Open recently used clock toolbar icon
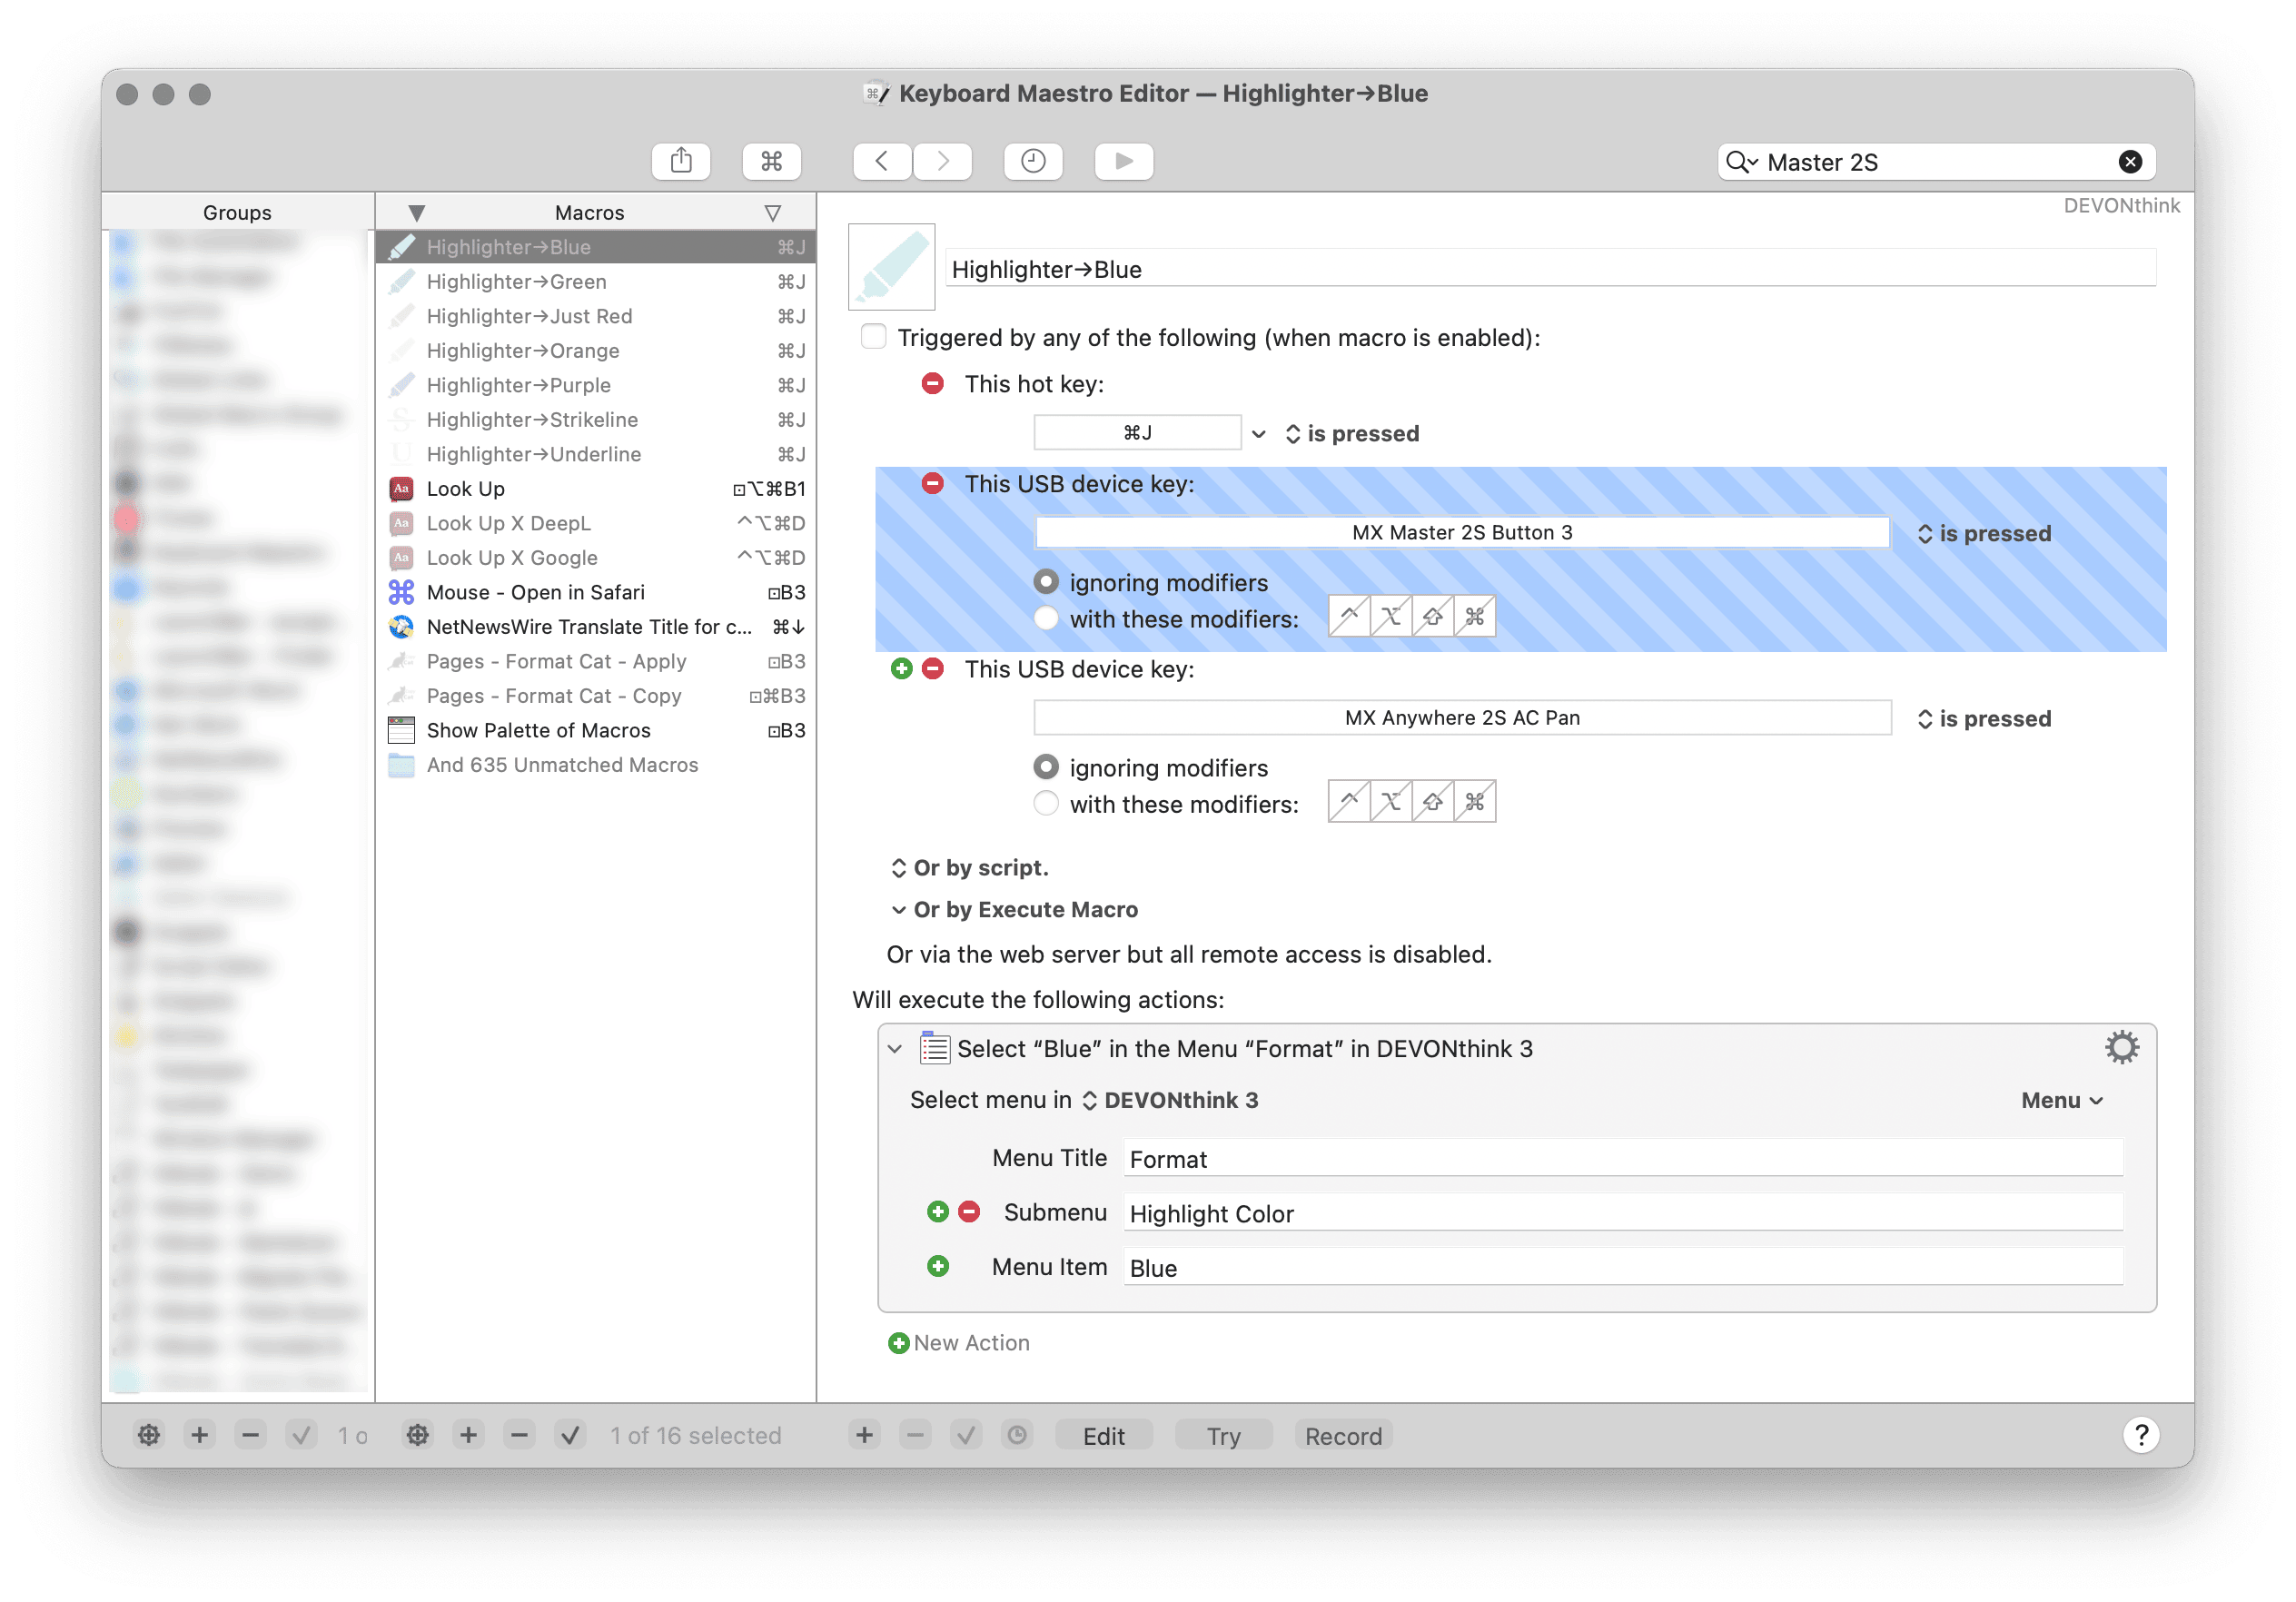2296x1602 pixels. (x=1033, y=161)
